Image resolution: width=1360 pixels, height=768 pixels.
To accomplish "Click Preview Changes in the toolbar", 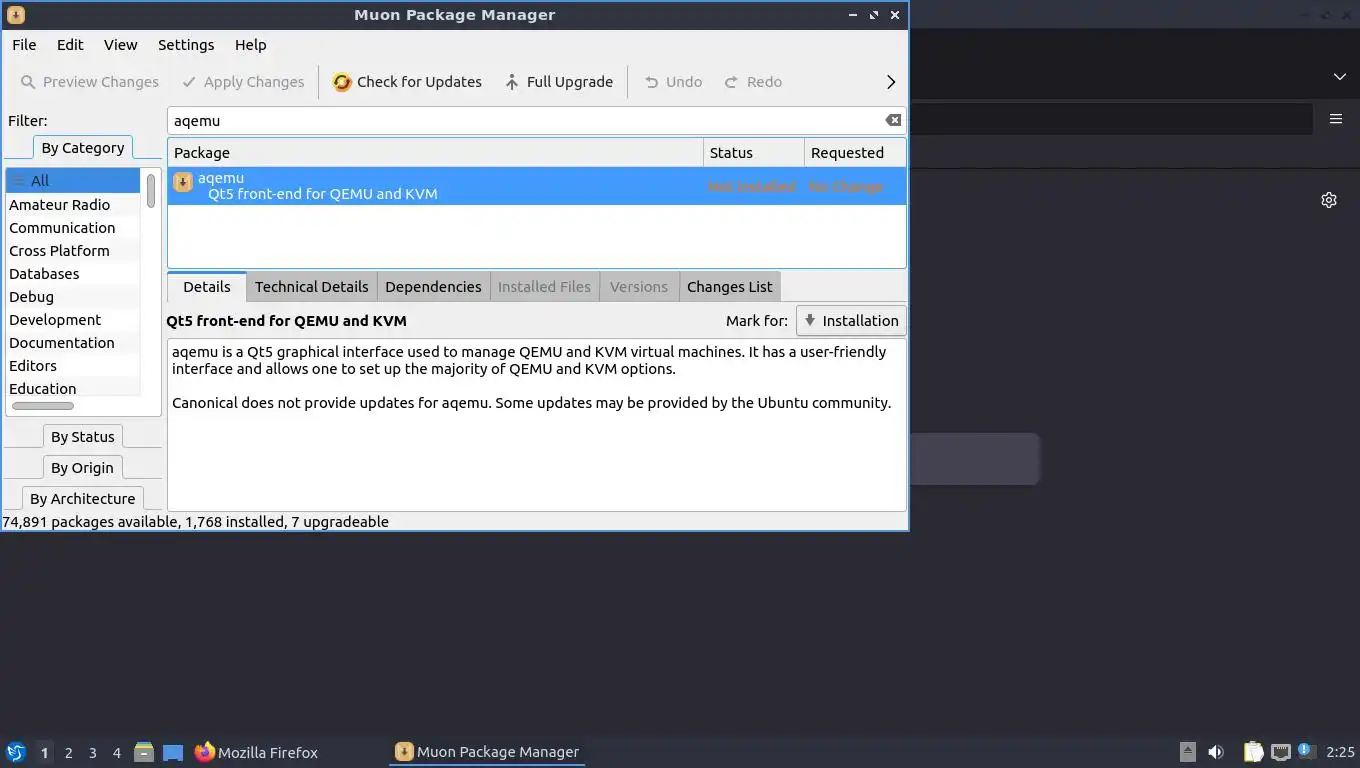I will point(89,82).
